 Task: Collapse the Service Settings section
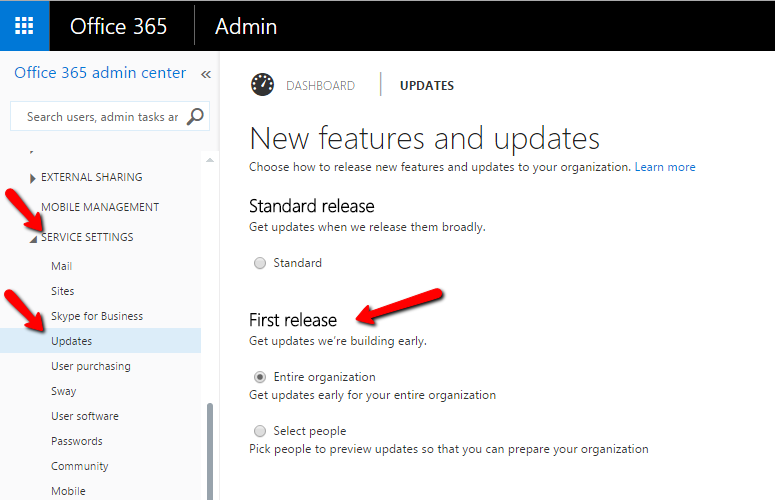pyautogui.click(x=34, y=239)
